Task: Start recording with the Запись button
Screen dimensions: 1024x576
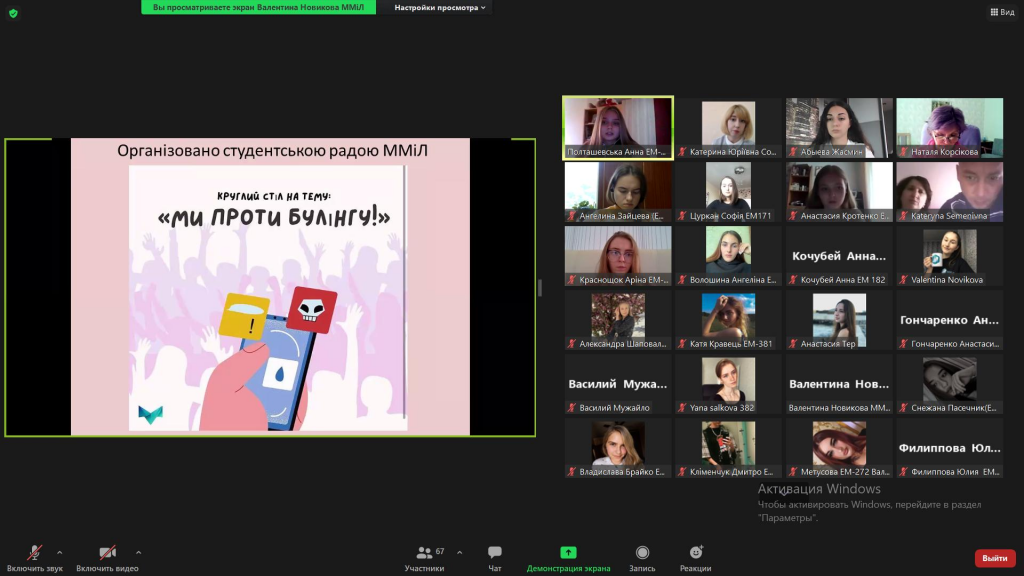Action: pyautogui.click(x=642, y=558)
